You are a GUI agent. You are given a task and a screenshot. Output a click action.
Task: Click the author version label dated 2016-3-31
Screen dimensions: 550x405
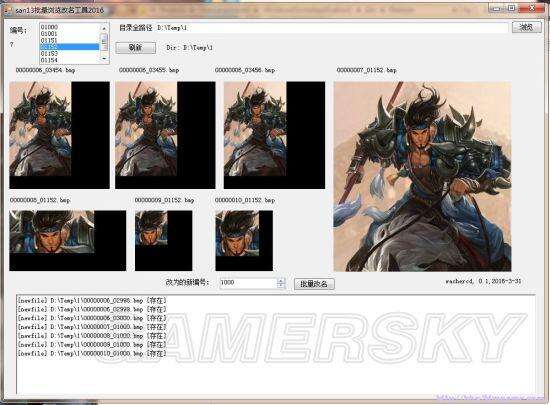[x=483, y=281]
